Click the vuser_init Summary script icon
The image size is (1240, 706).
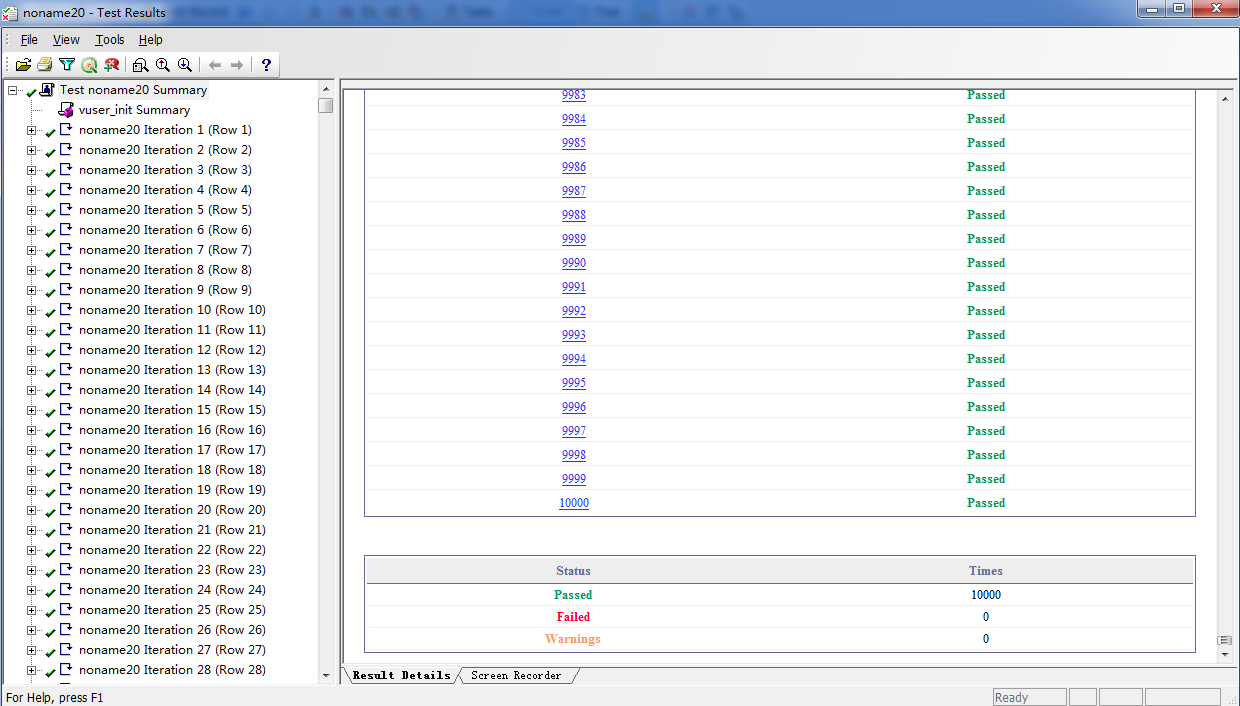(67, 110)
